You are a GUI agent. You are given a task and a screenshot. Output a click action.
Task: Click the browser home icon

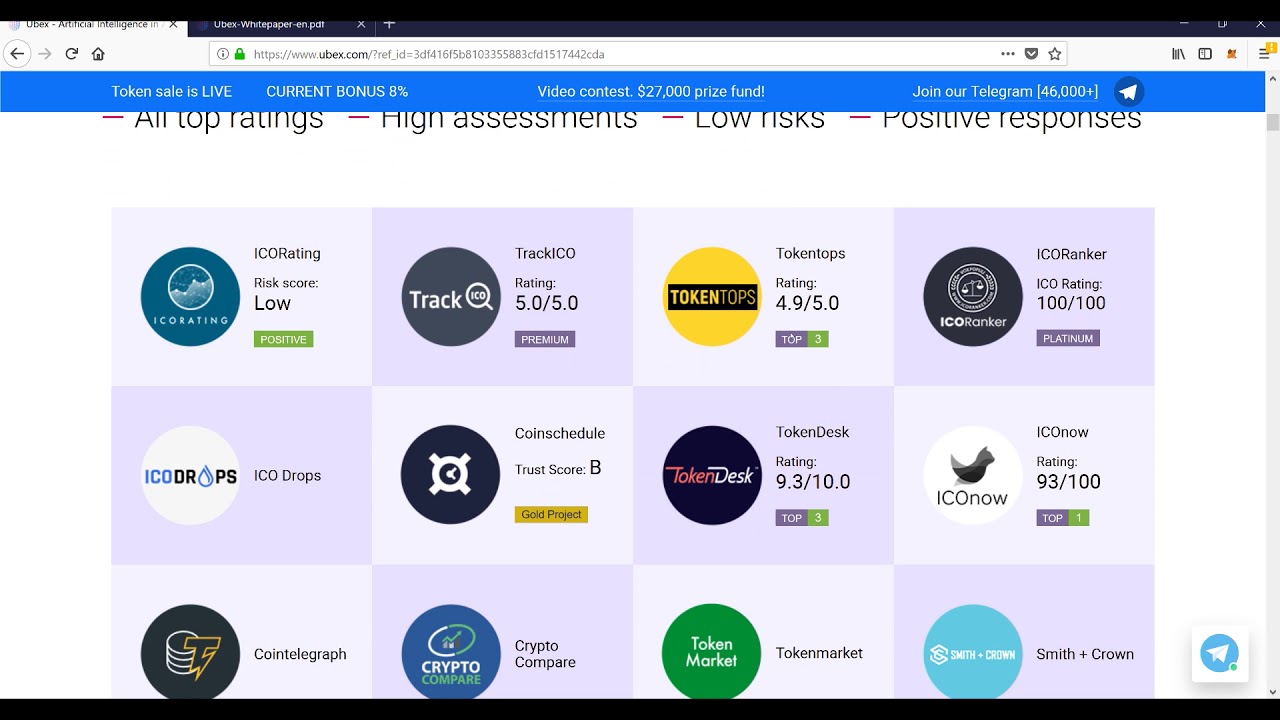[x=98, y=54]
